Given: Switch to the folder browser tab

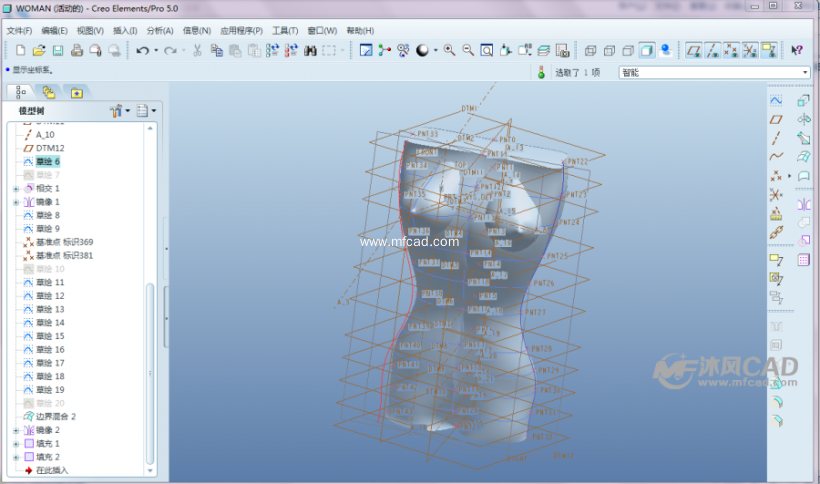Looking at the screenshot, I should coord(49,92).
